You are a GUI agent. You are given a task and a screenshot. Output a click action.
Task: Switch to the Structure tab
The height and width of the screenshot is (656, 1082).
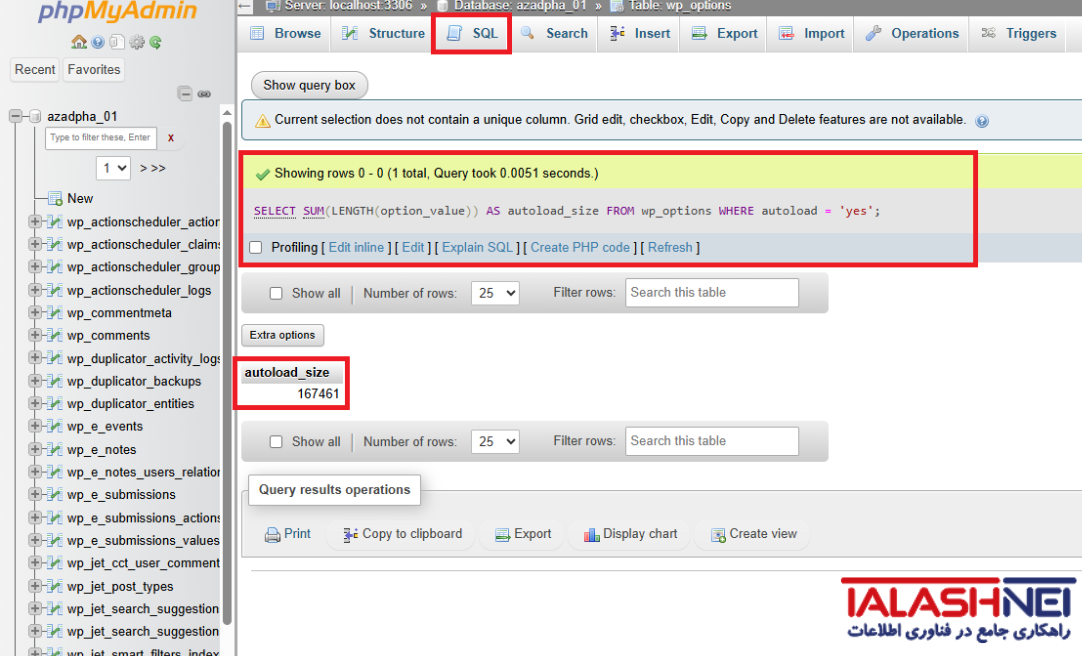pyautogui.click(x=384, y=33)
